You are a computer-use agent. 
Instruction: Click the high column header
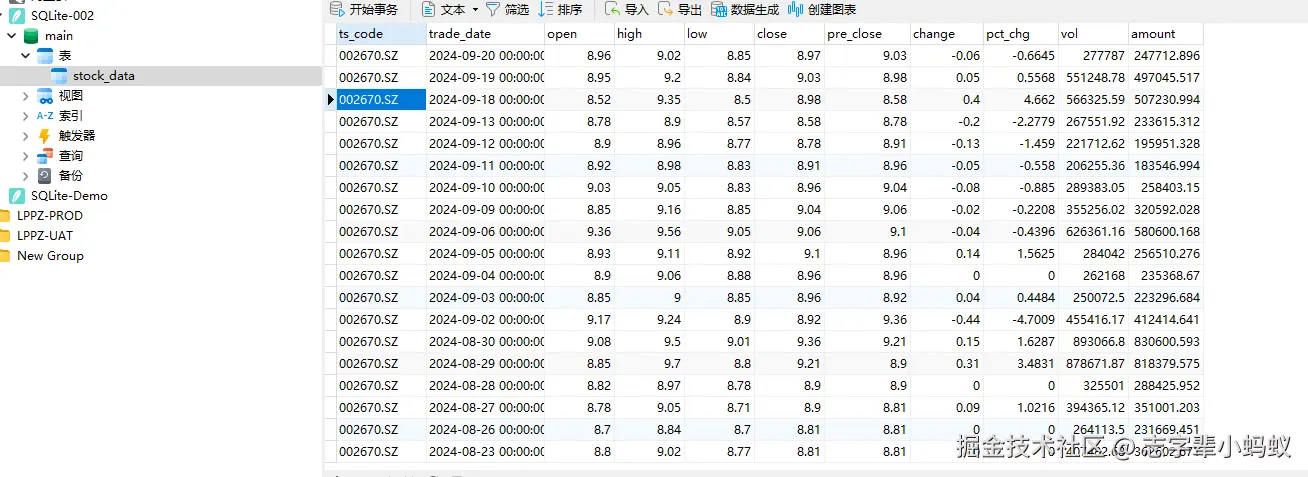coord(650,34)
